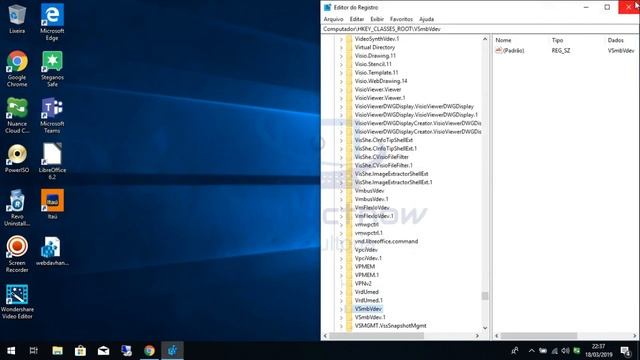Click the tree's vertical scrollbar down arrow
This screenshot has width=640, height=360.
(485, 328)
